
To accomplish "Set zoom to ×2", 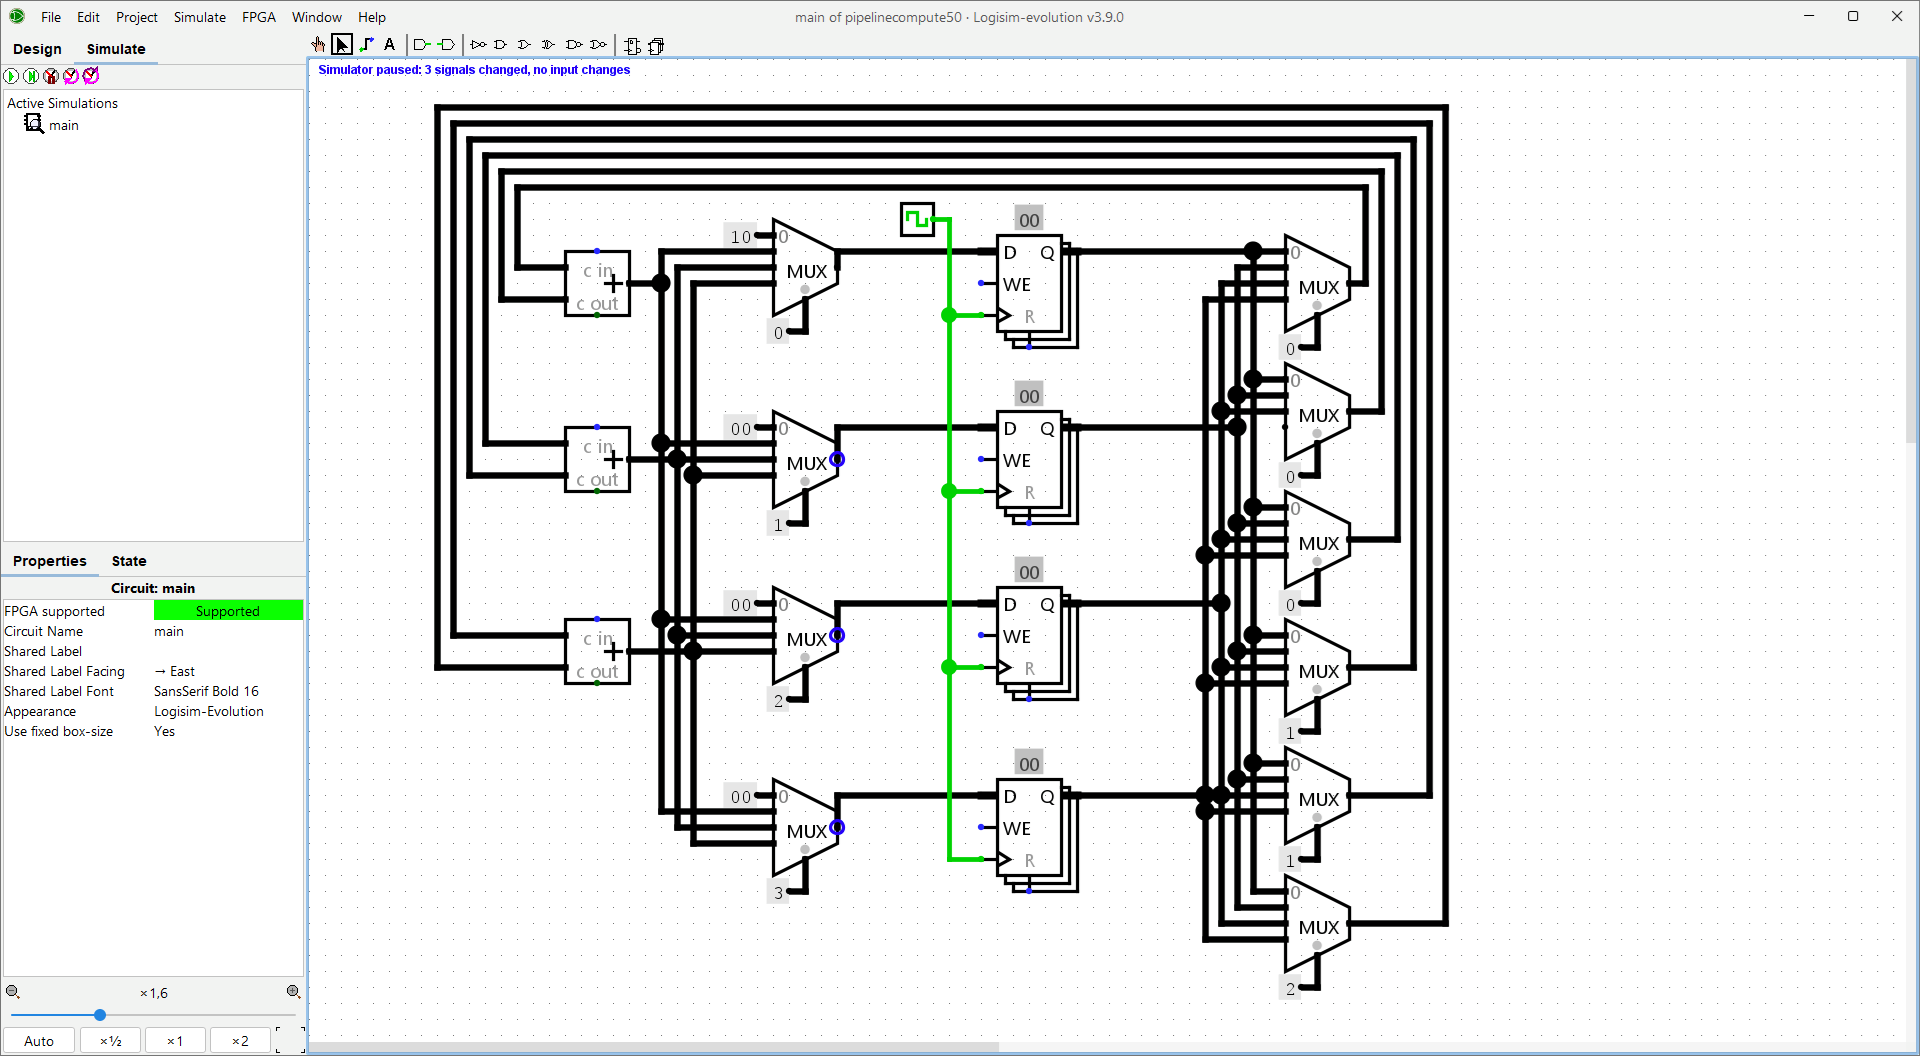I will point(240,1041).
